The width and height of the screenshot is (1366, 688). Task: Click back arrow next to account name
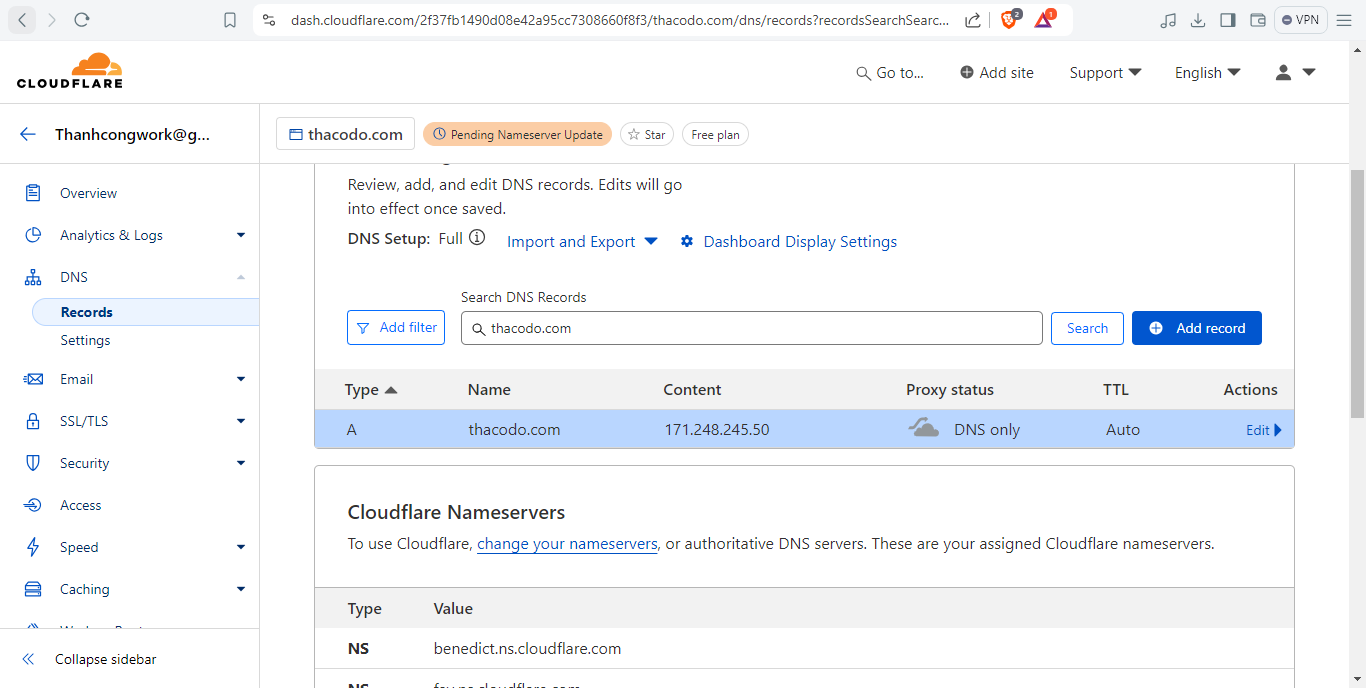point(27,134)
